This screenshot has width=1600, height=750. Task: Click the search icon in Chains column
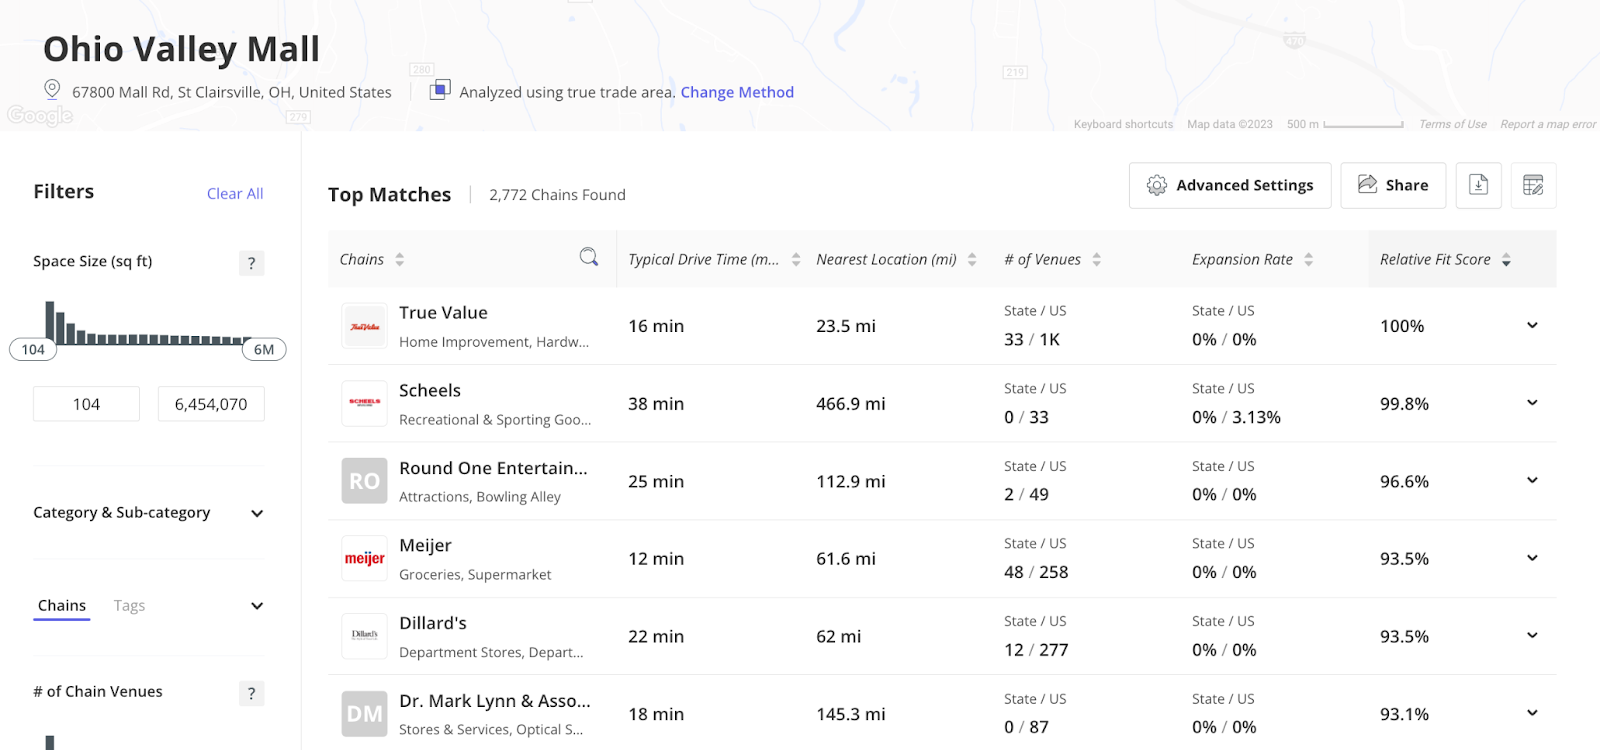tap(589, 258)
